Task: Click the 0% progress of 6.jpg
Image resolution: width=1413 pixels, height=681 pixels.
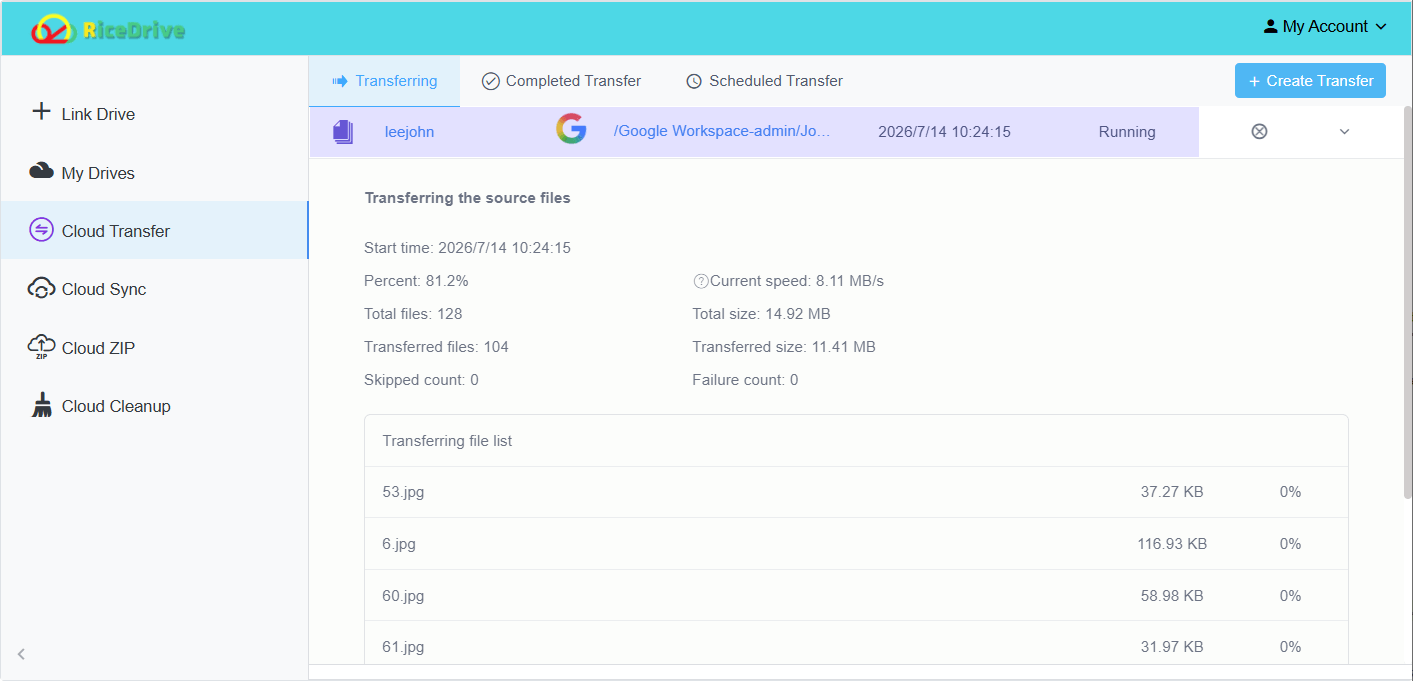Action: [1290, 544]
